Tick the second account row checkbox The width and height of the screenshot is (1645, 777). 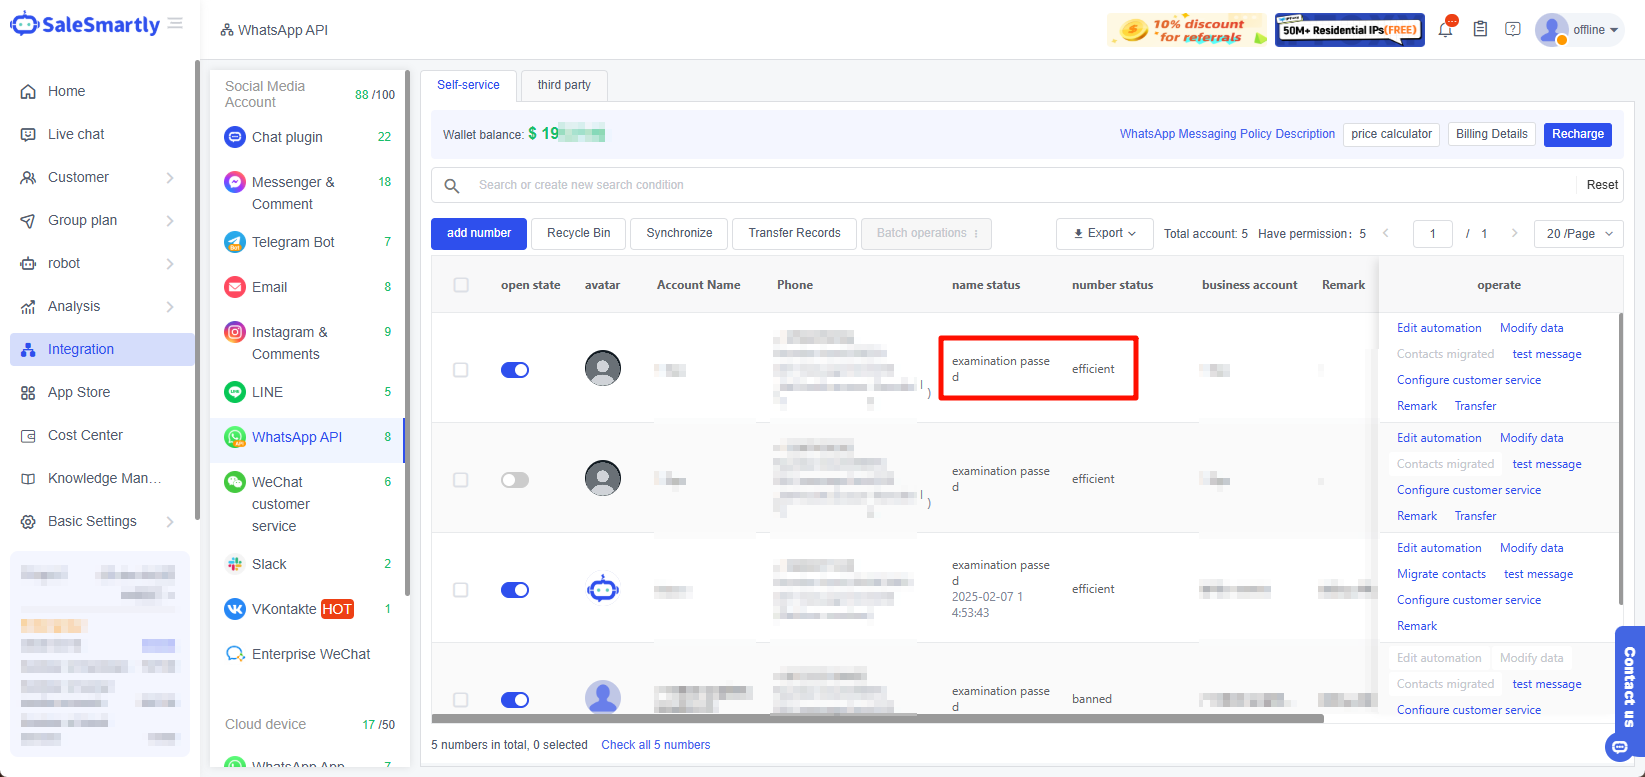point(461,480)
